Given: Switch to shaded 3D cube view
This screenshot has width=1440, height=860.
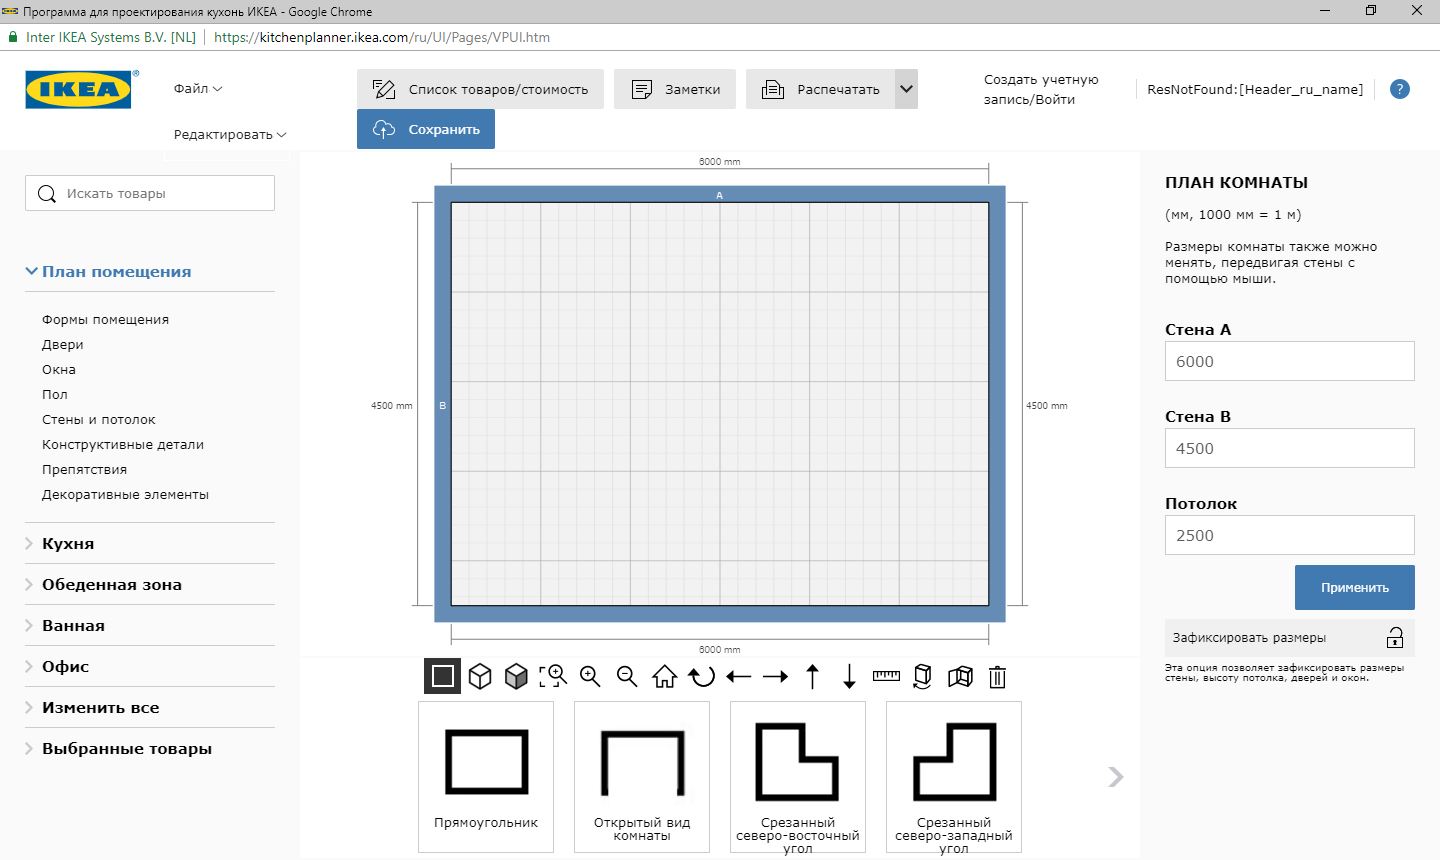Looking at the screenshot, I should (x=516, y=677).
